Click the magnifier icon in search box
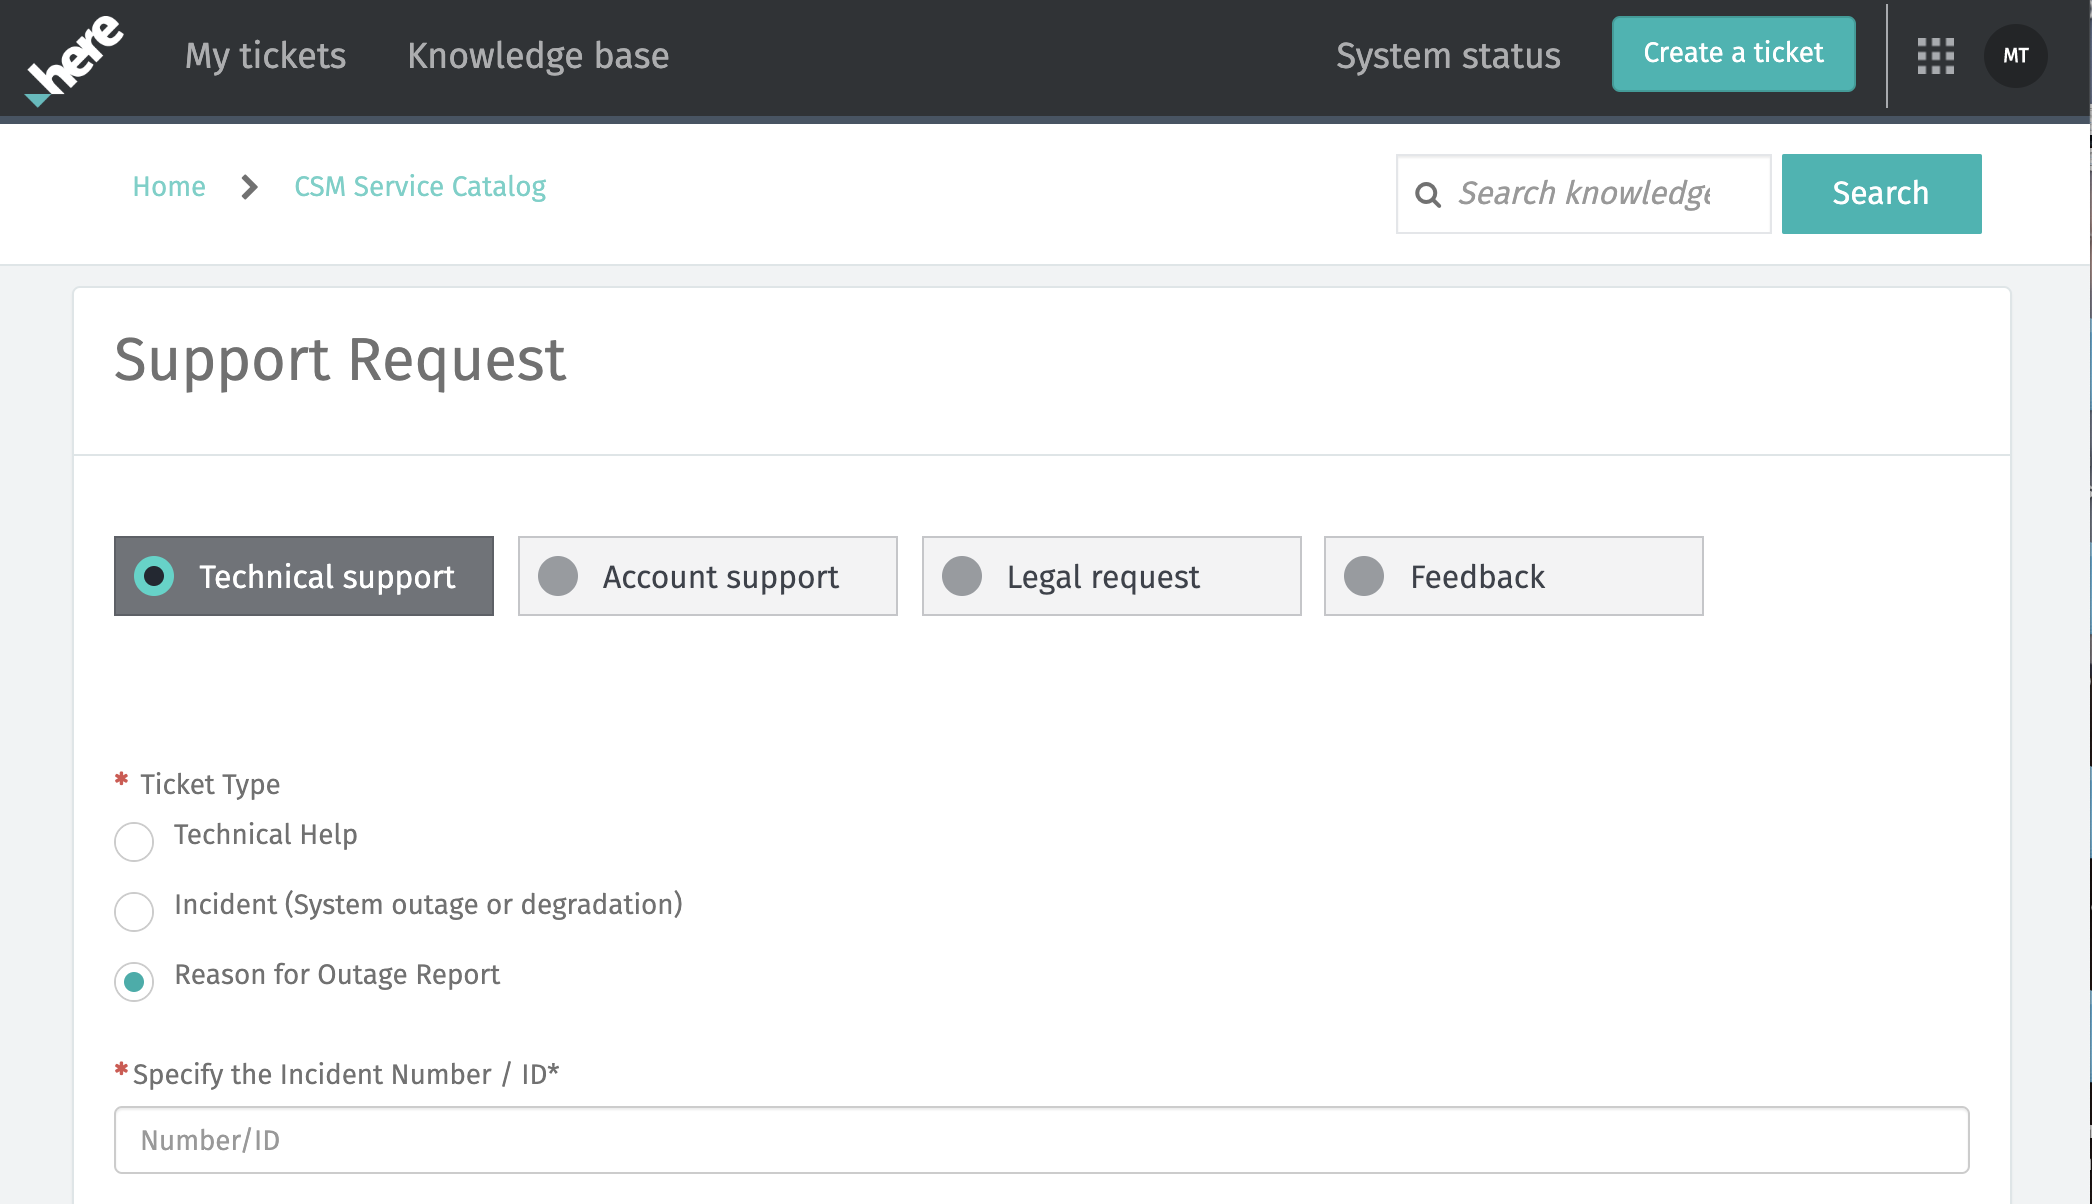Image resolution: width=2092 pixels, height=1204 pixels. (1428, 195)
